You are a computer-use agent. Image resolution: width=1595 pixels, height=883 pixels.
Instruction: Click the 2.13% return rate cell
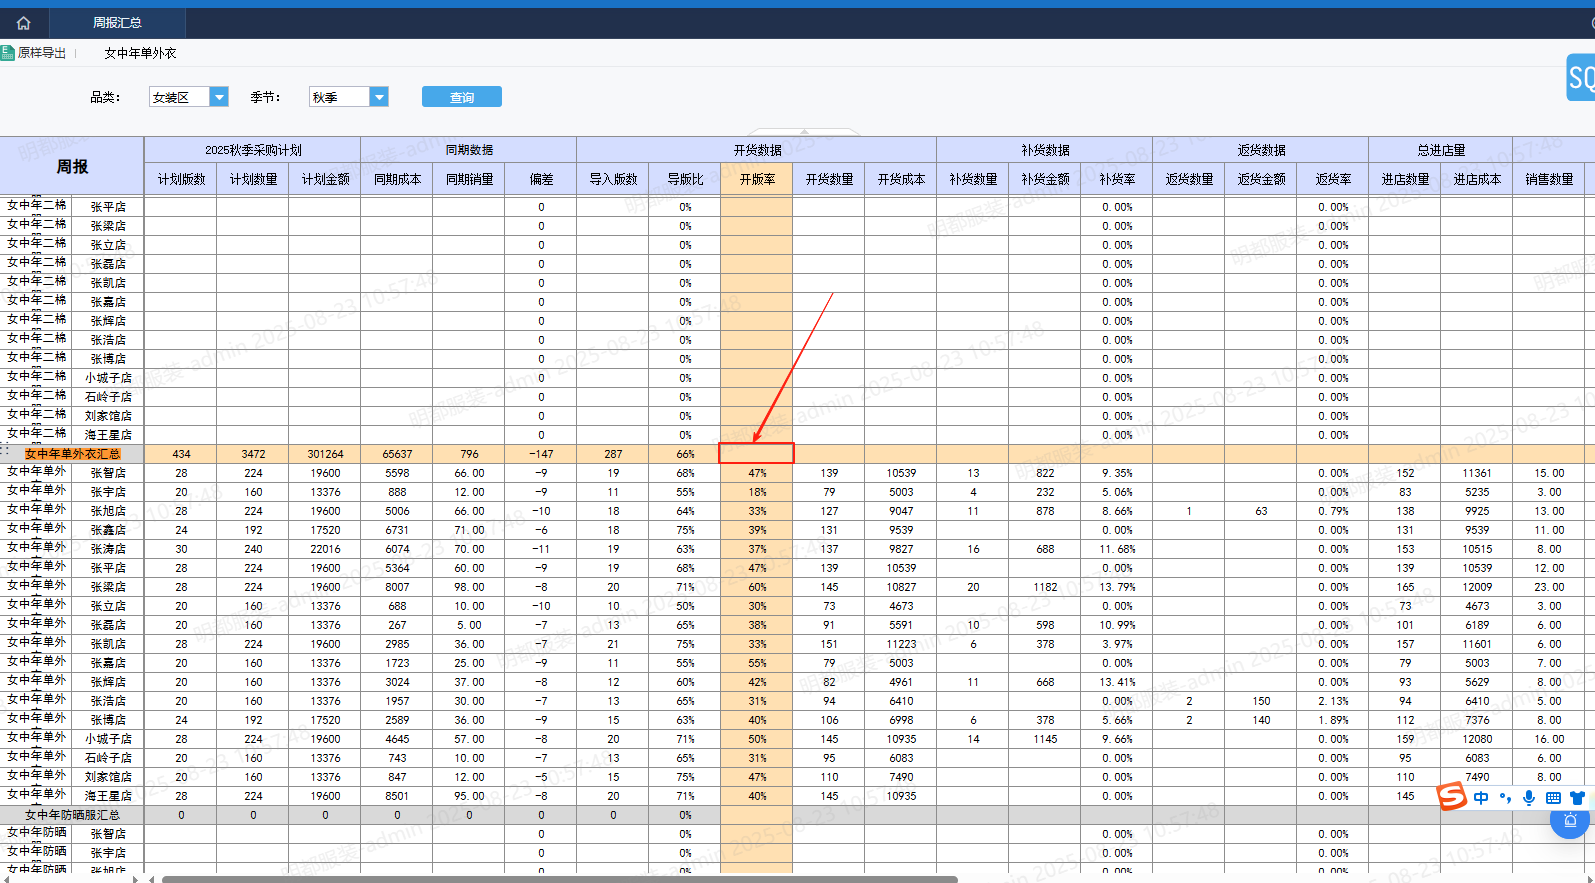click(x=1333, y=701)
